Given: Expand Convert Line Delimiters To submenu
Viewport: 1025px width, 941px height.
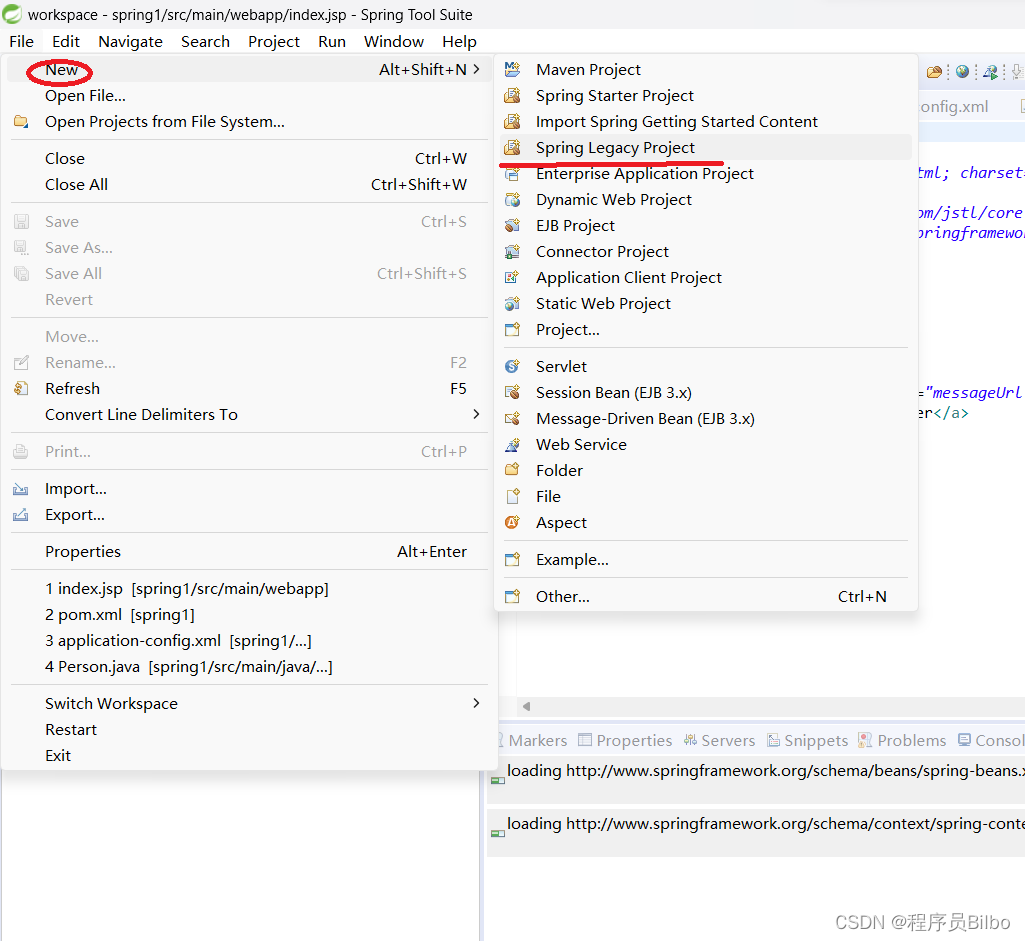Looking at the screenshot, I should pyautogui.click(x=477, y=414).
